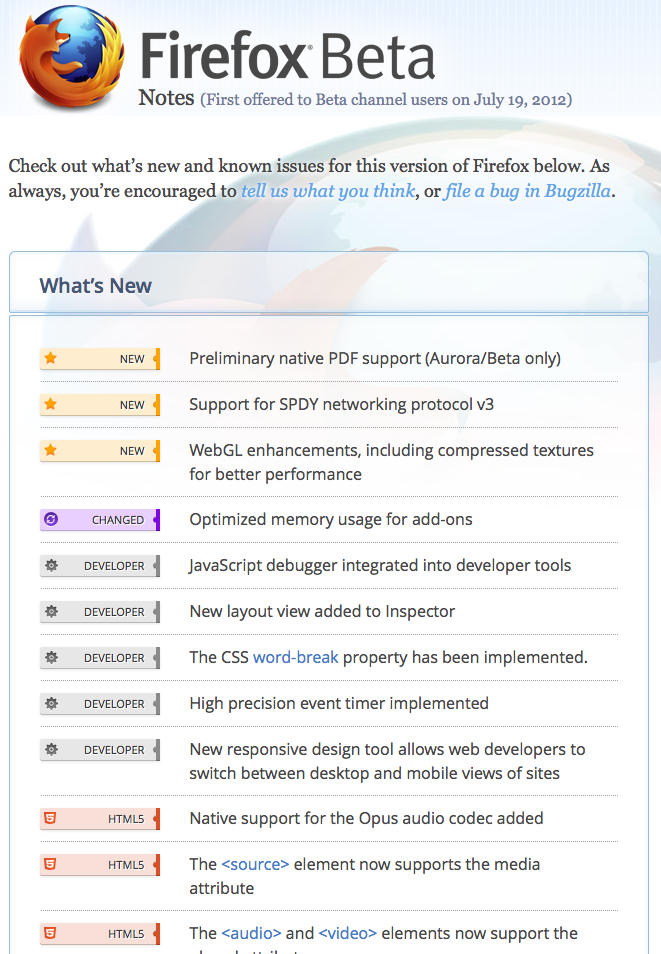The height and width of the screenshot is (954, 661).
Task: Follow the word-break property link
Action: 295,657
